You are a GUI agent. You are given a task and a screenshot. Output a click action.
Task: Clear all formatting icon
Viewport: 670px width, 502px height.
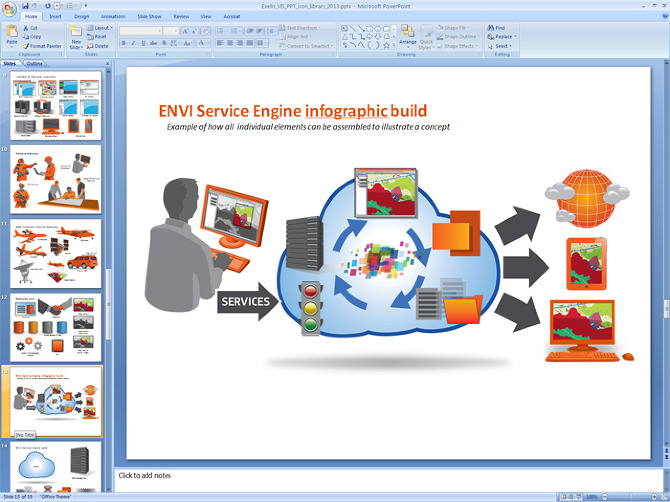tap(206, 31)
